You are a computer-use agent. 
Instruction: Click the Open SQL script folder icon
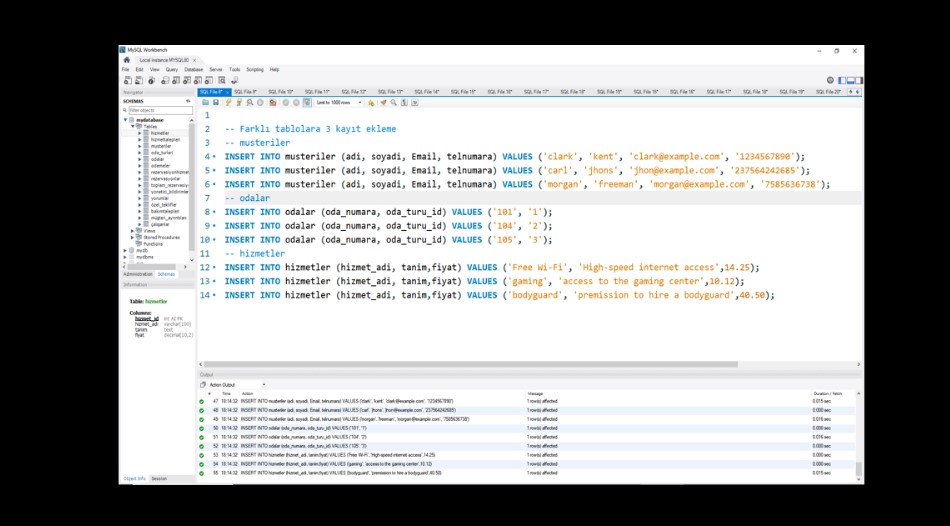point(206,102)
